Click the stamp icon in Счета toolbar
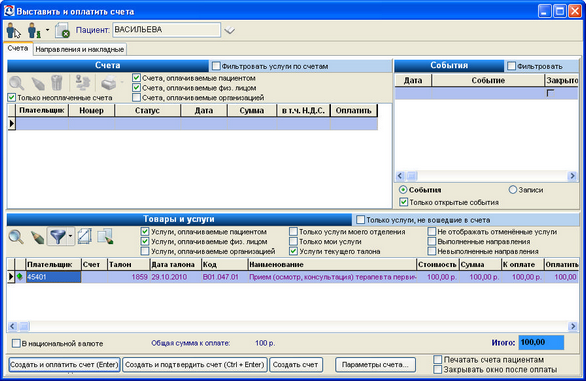This screenshot has height=381, width=586. pyautogui.click(x=83, y=83)
